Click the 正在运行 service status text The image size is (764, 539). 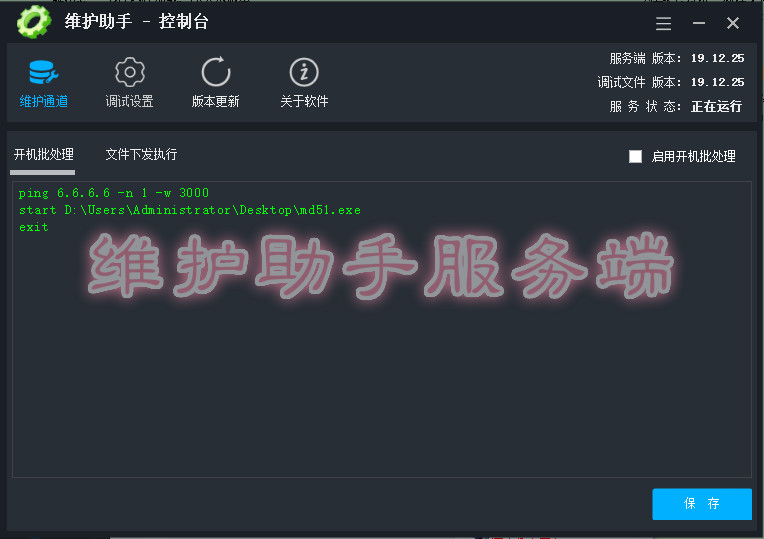pyautogui.click(x=716, y=106)
